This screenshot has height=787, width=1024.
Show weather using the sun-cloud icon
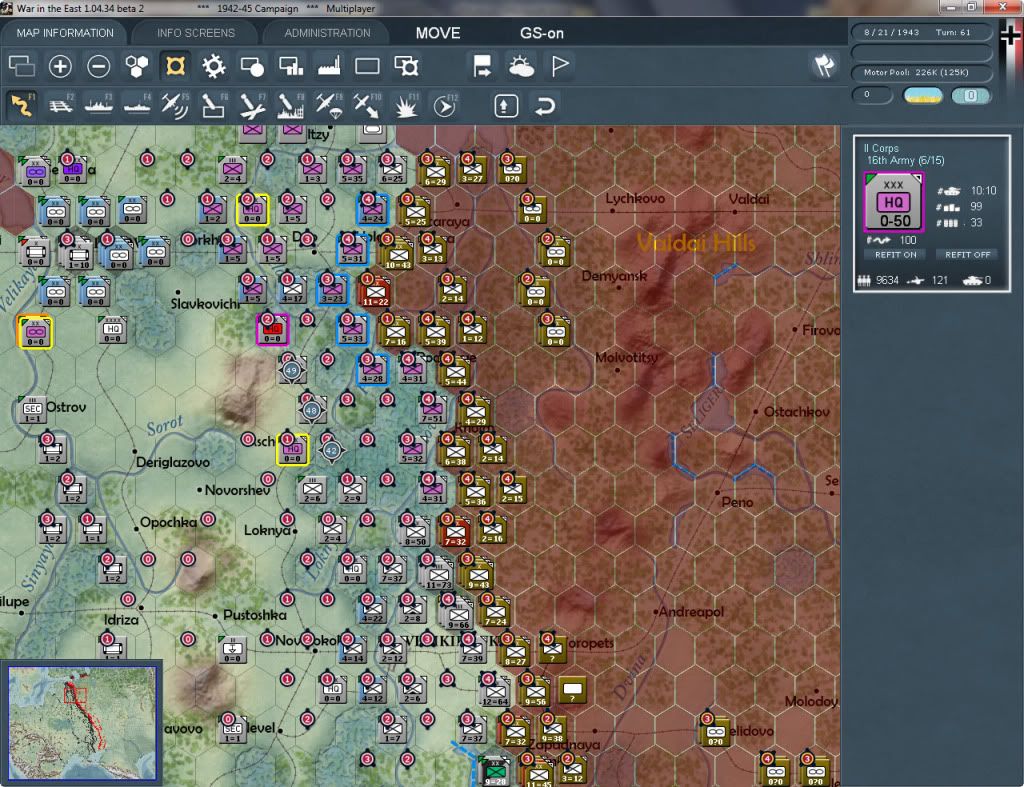point(521,66)
